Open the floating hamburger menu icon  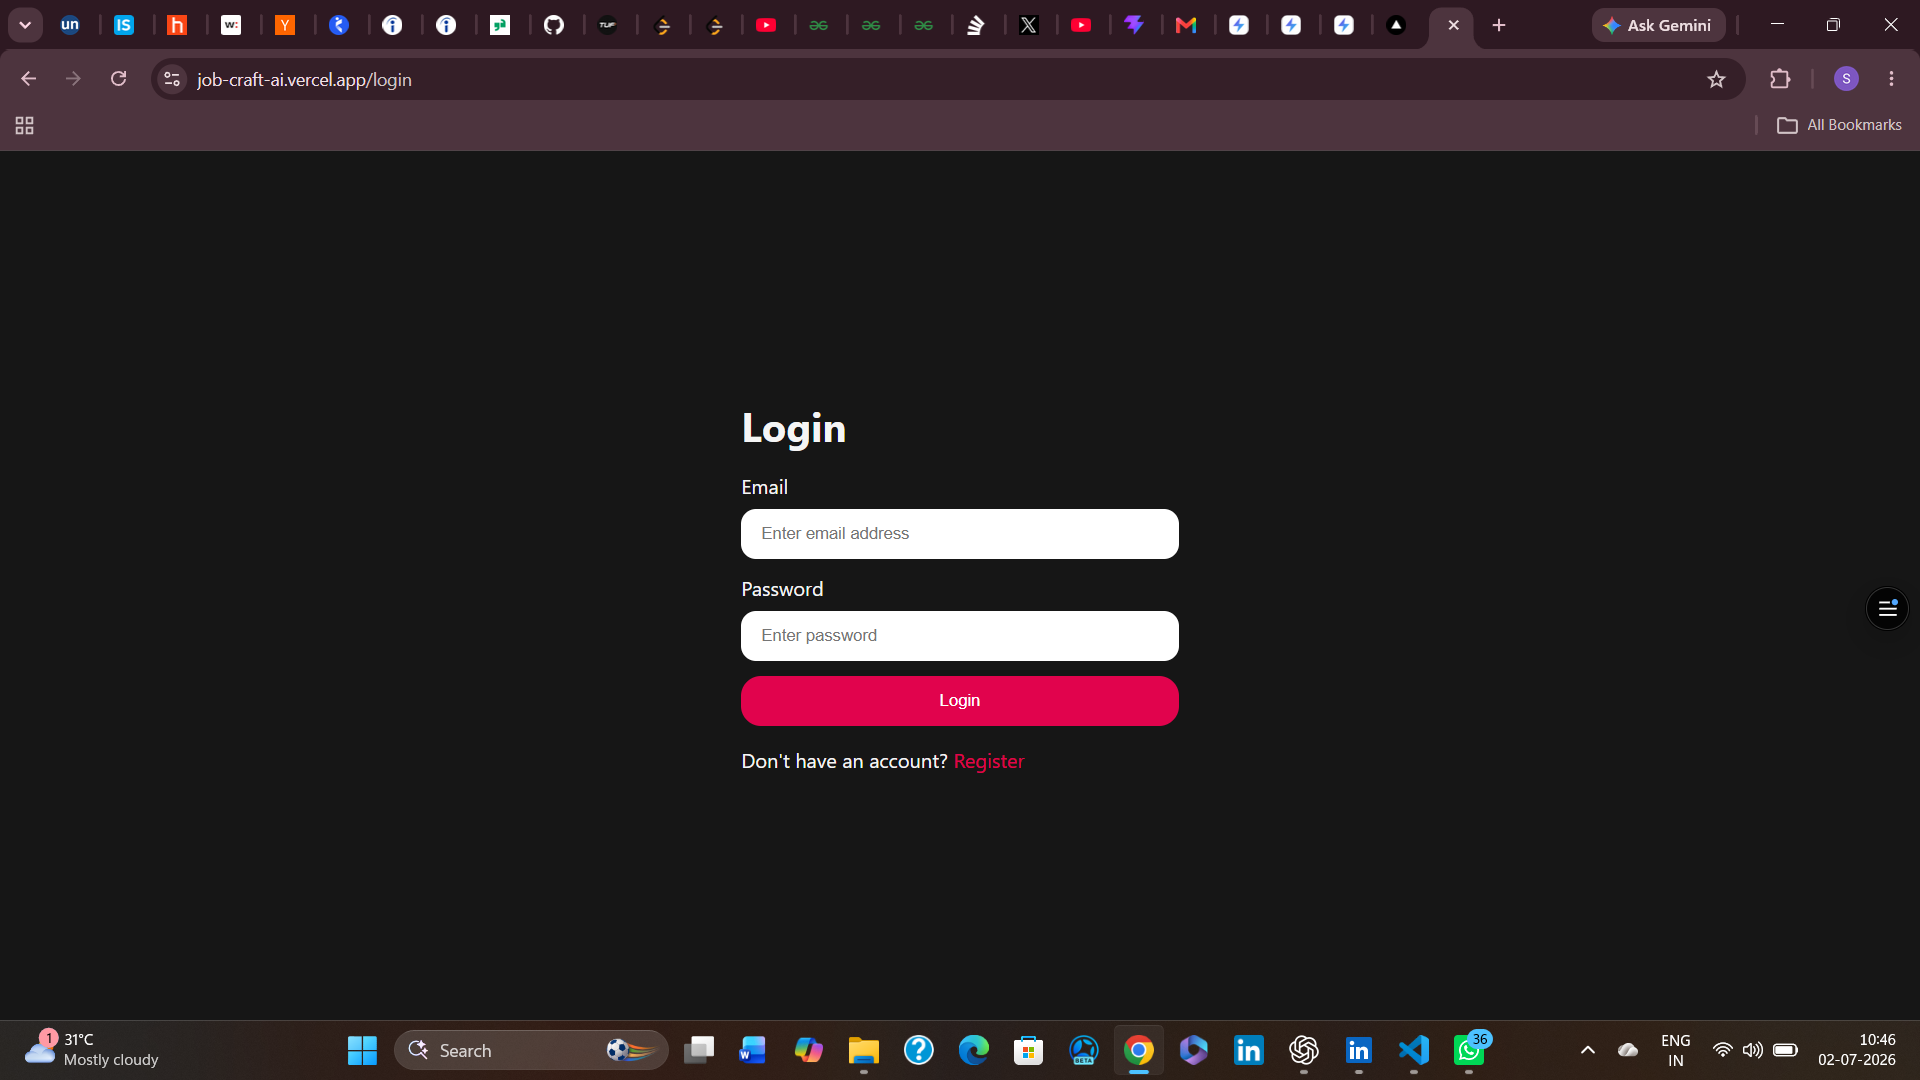click(1887, 608)
